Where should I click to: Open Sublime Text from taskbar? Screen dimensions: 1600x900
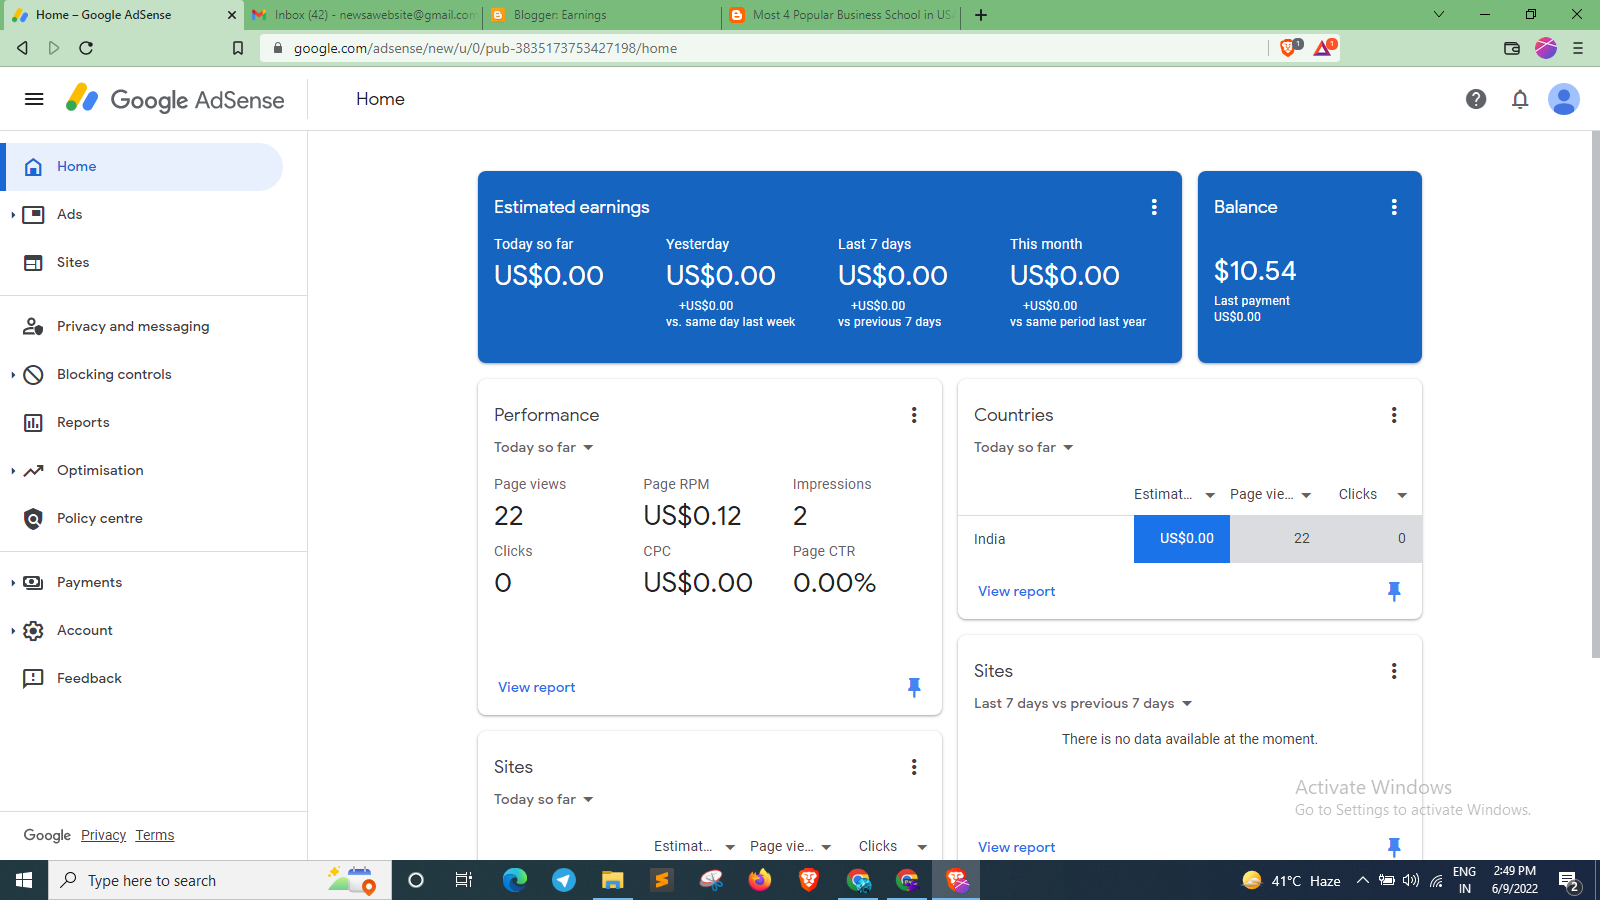coord(662,880)
